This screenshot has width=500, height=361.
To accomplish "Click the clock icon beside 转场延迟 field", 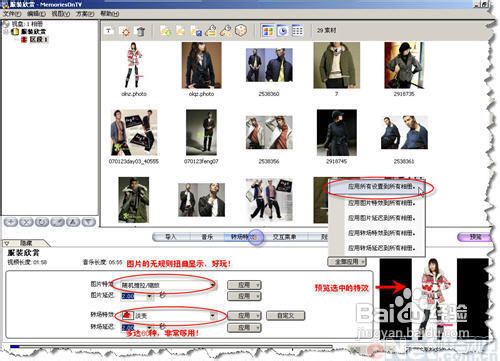I will 162,326.
